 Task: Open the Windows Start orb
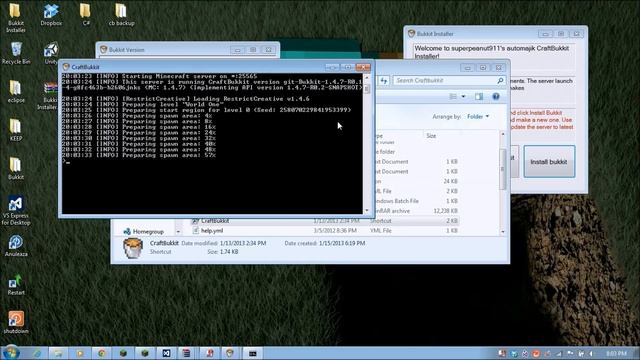[11, 353]
